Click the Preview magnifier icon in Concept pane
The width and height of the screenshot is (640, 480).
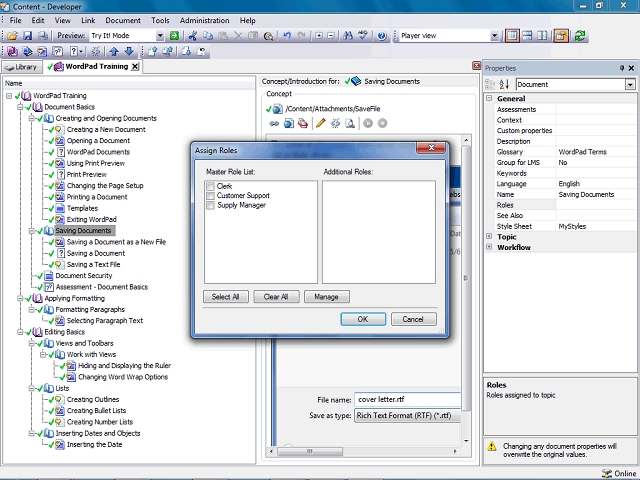pyautogui.click(x=350, y=123)
